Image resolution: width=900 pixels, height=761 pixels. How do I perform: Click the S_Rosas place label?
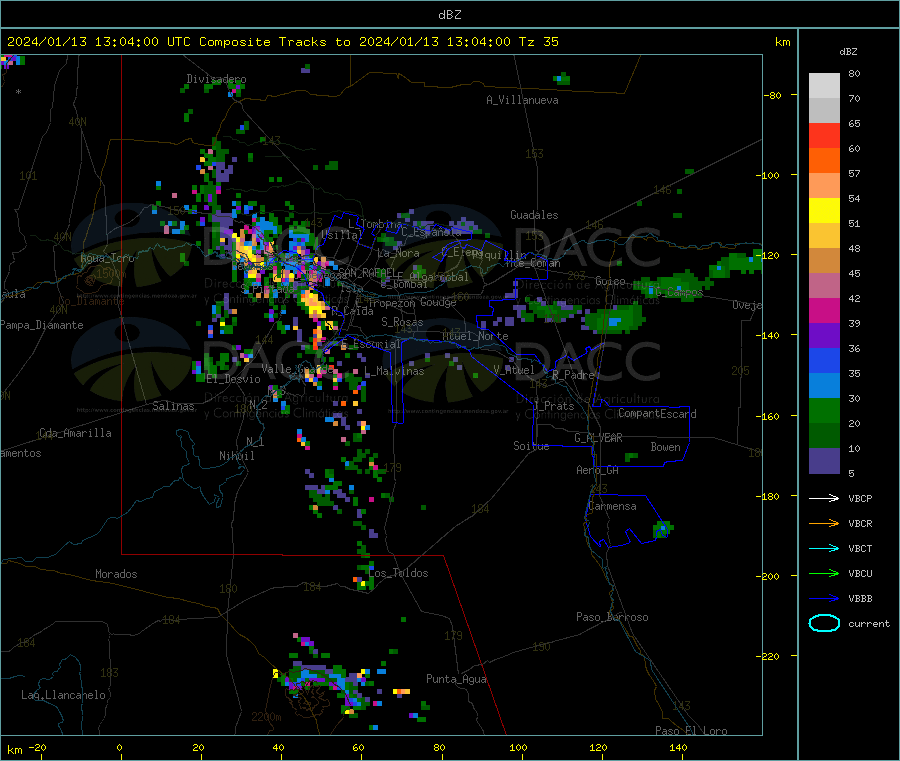(x=402, y=322)
